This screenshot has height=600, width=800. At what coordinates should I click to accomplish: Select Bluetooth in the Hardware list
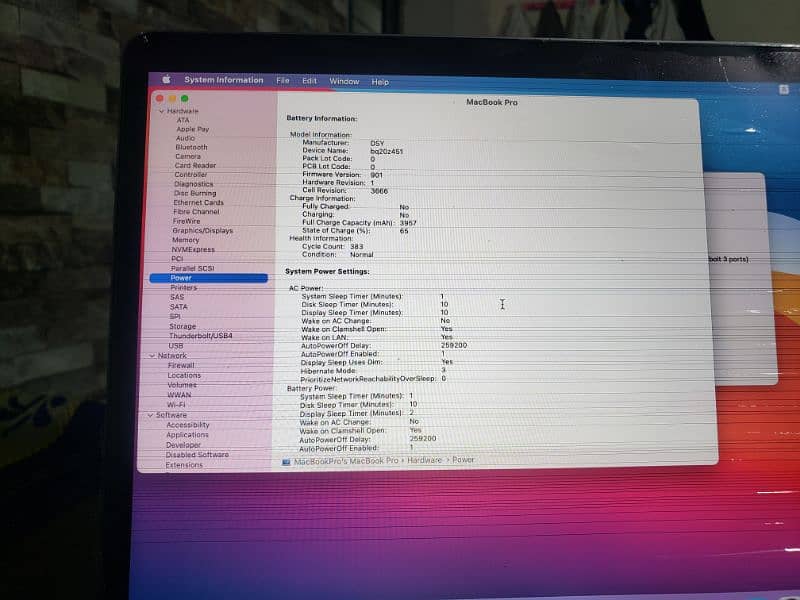click(191, 147)
